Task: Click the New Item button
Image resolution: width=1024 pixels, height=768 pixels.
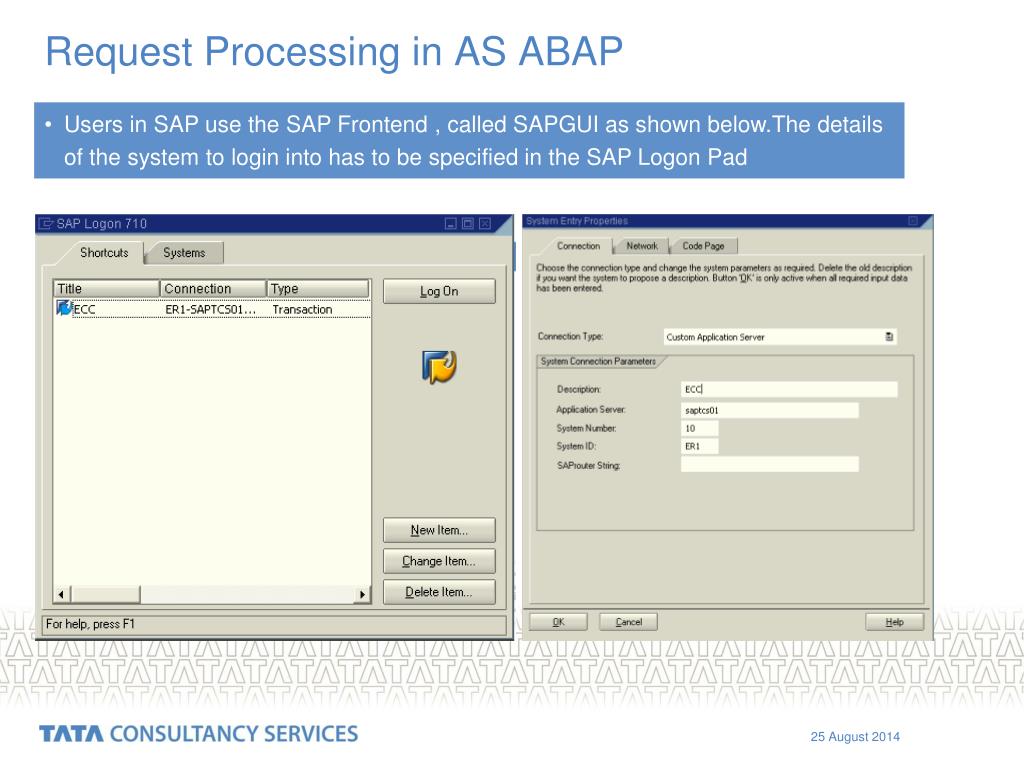Action: click(x=439, y=530)
